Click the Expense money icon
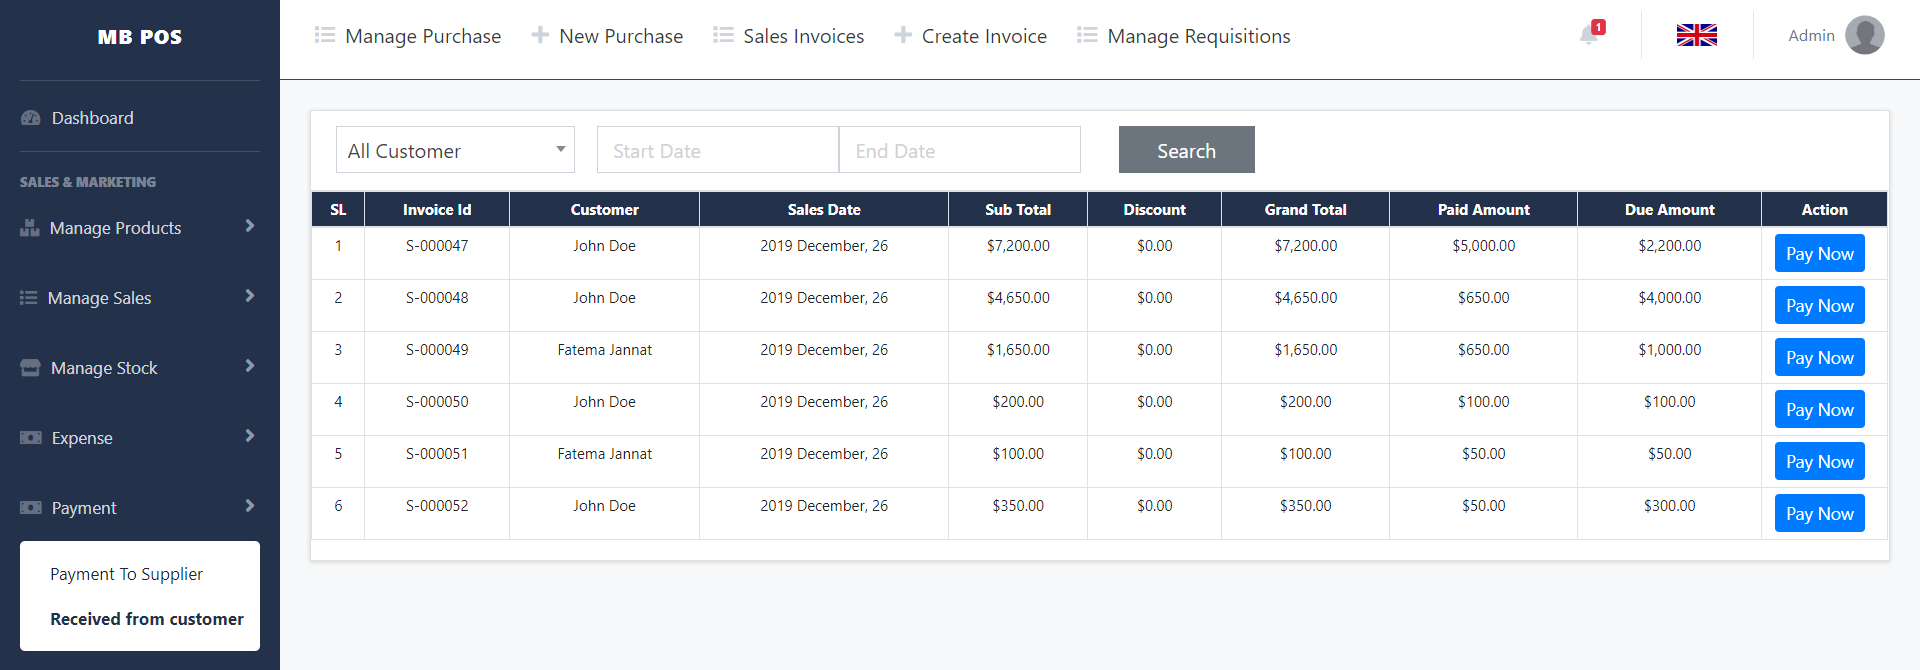 coord(30,438)
